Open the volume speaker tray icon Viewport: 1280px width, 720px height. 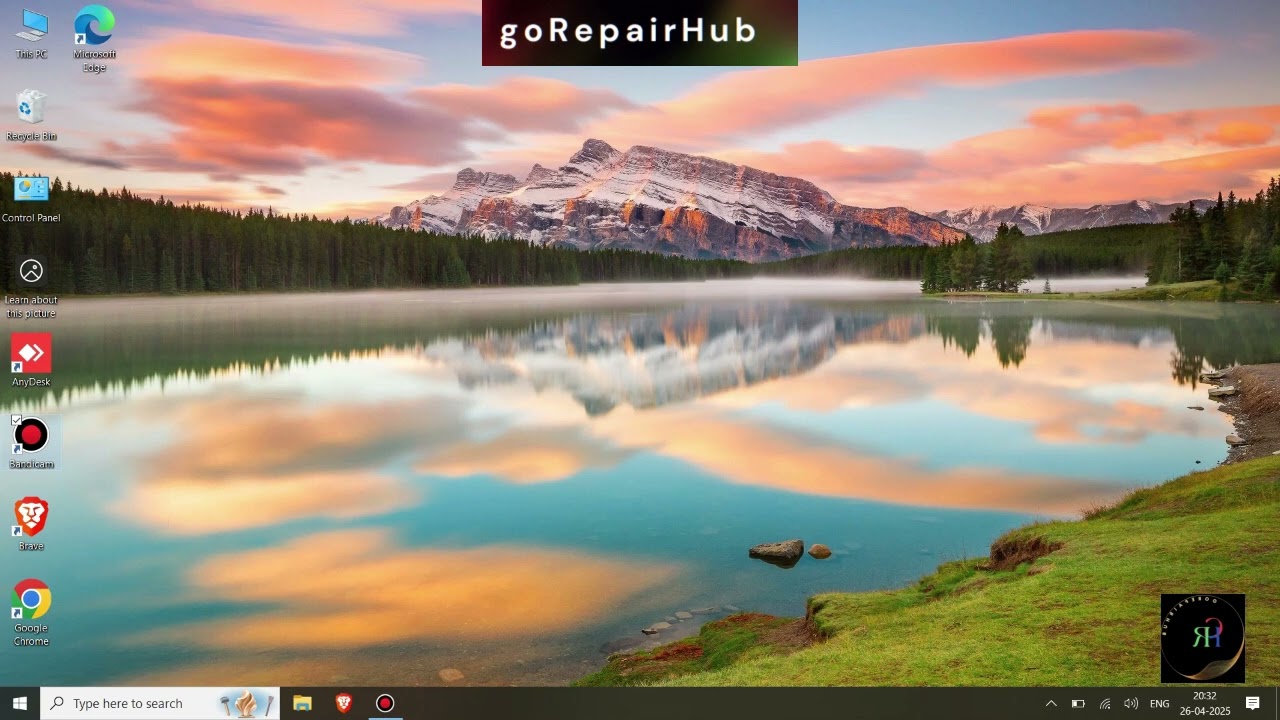tap(1131, 703)
